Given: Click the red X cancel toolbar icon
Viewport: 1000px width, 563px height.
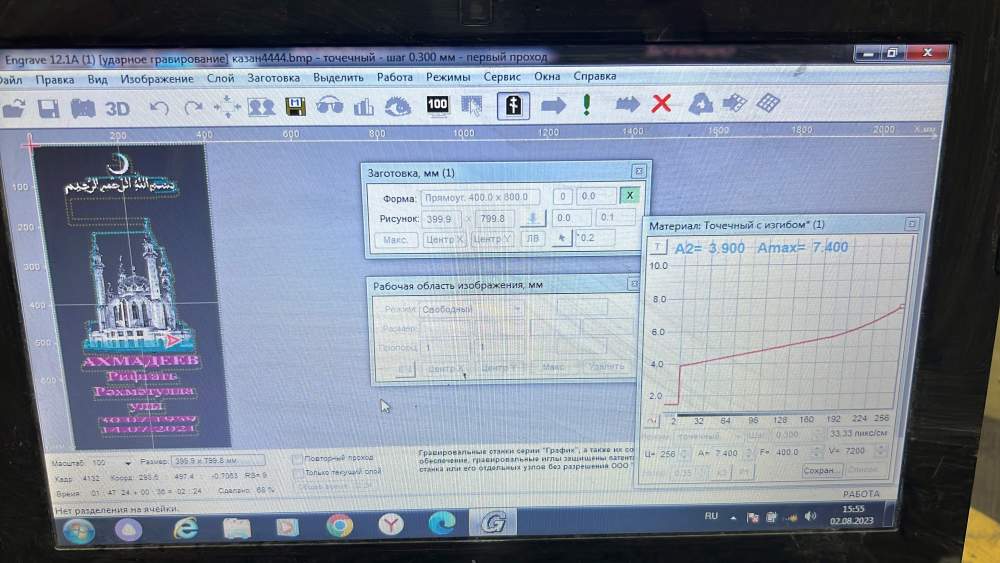Looking at the screenshot, I should (661, 104).
